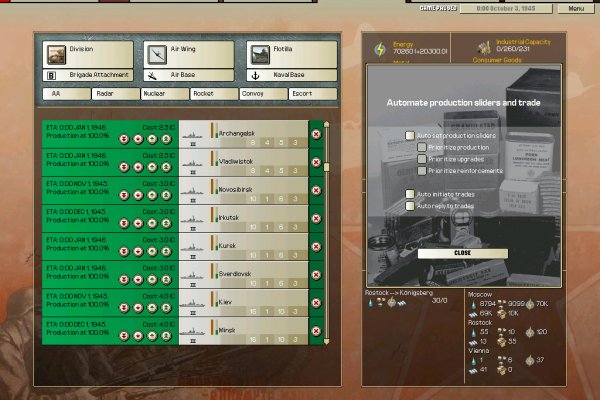
Task: Move Vladiwistok to bottom of queue
Action: click(124, 167)
